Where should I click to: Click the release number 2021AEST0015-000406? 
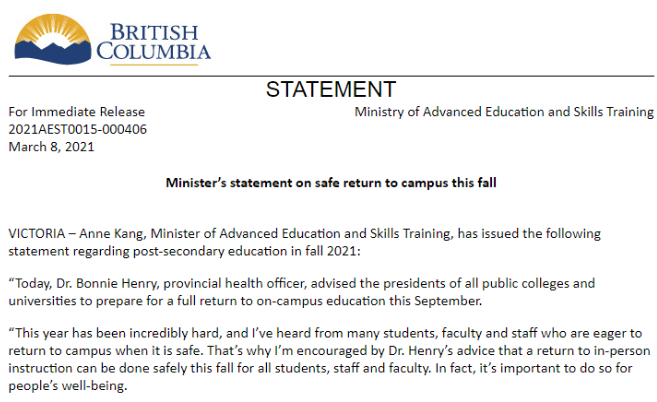78,129
